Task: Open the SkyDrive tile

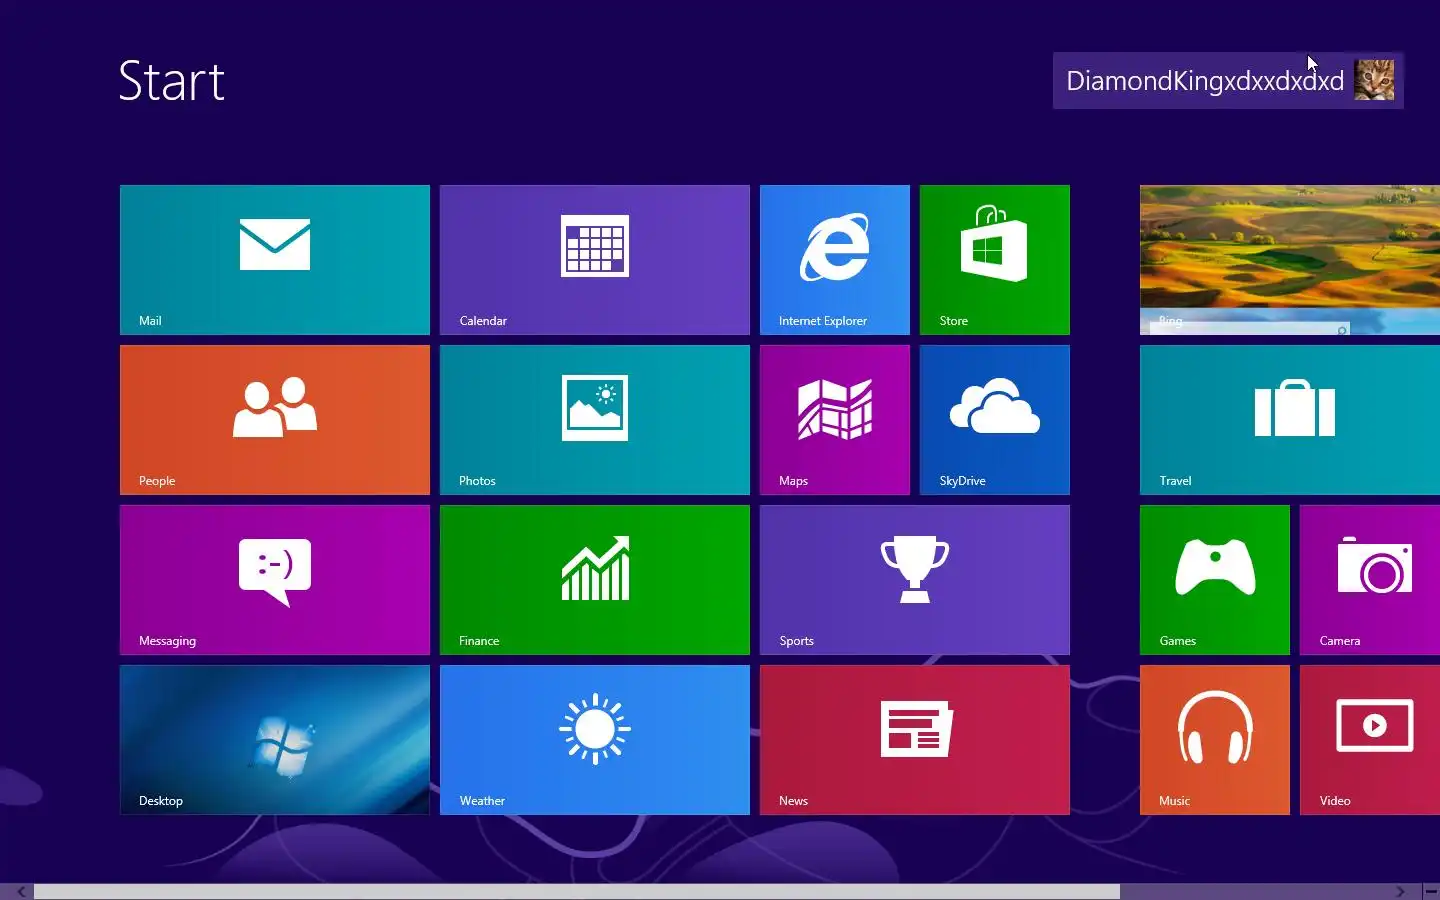Action: 995,420
